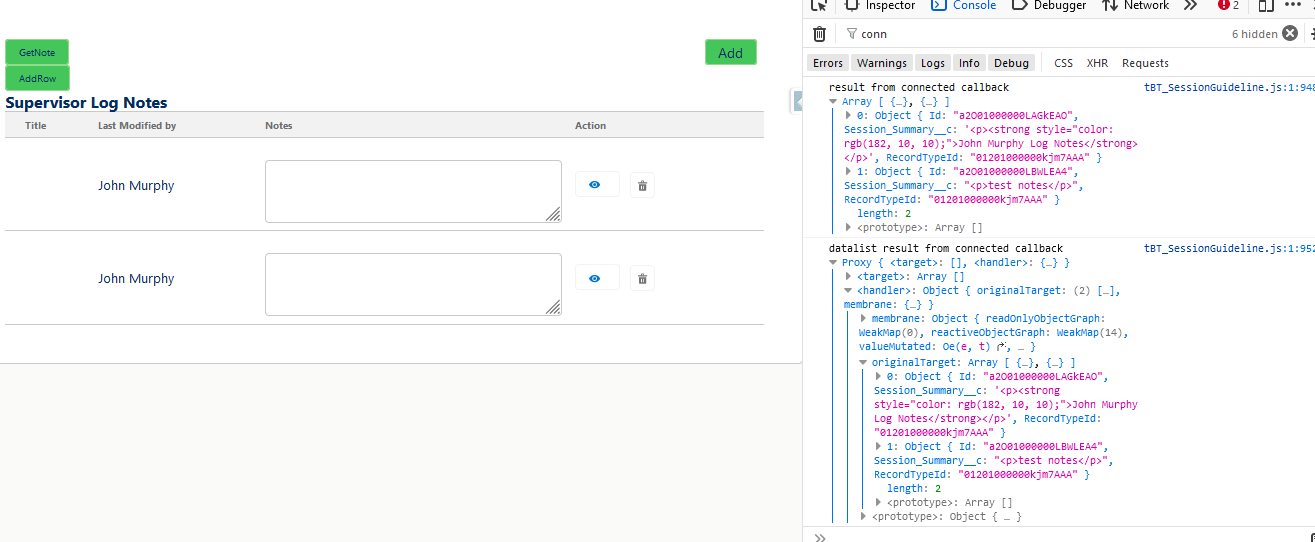Collapse the Proxy object in console
This screenshot has width=1315, height=542.
click(834, 263)
